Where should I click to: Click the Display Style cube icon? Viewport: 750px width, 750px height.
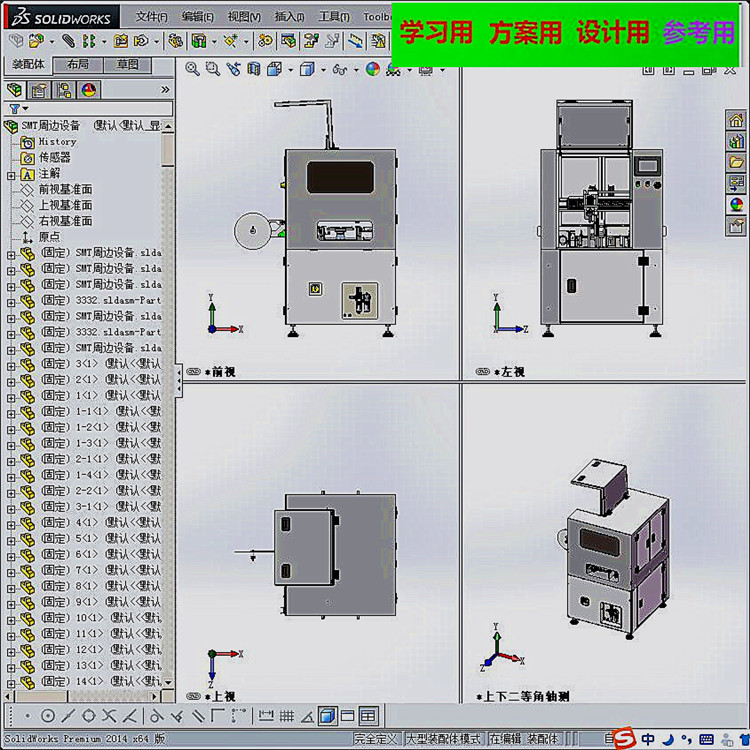pos(307,70)
